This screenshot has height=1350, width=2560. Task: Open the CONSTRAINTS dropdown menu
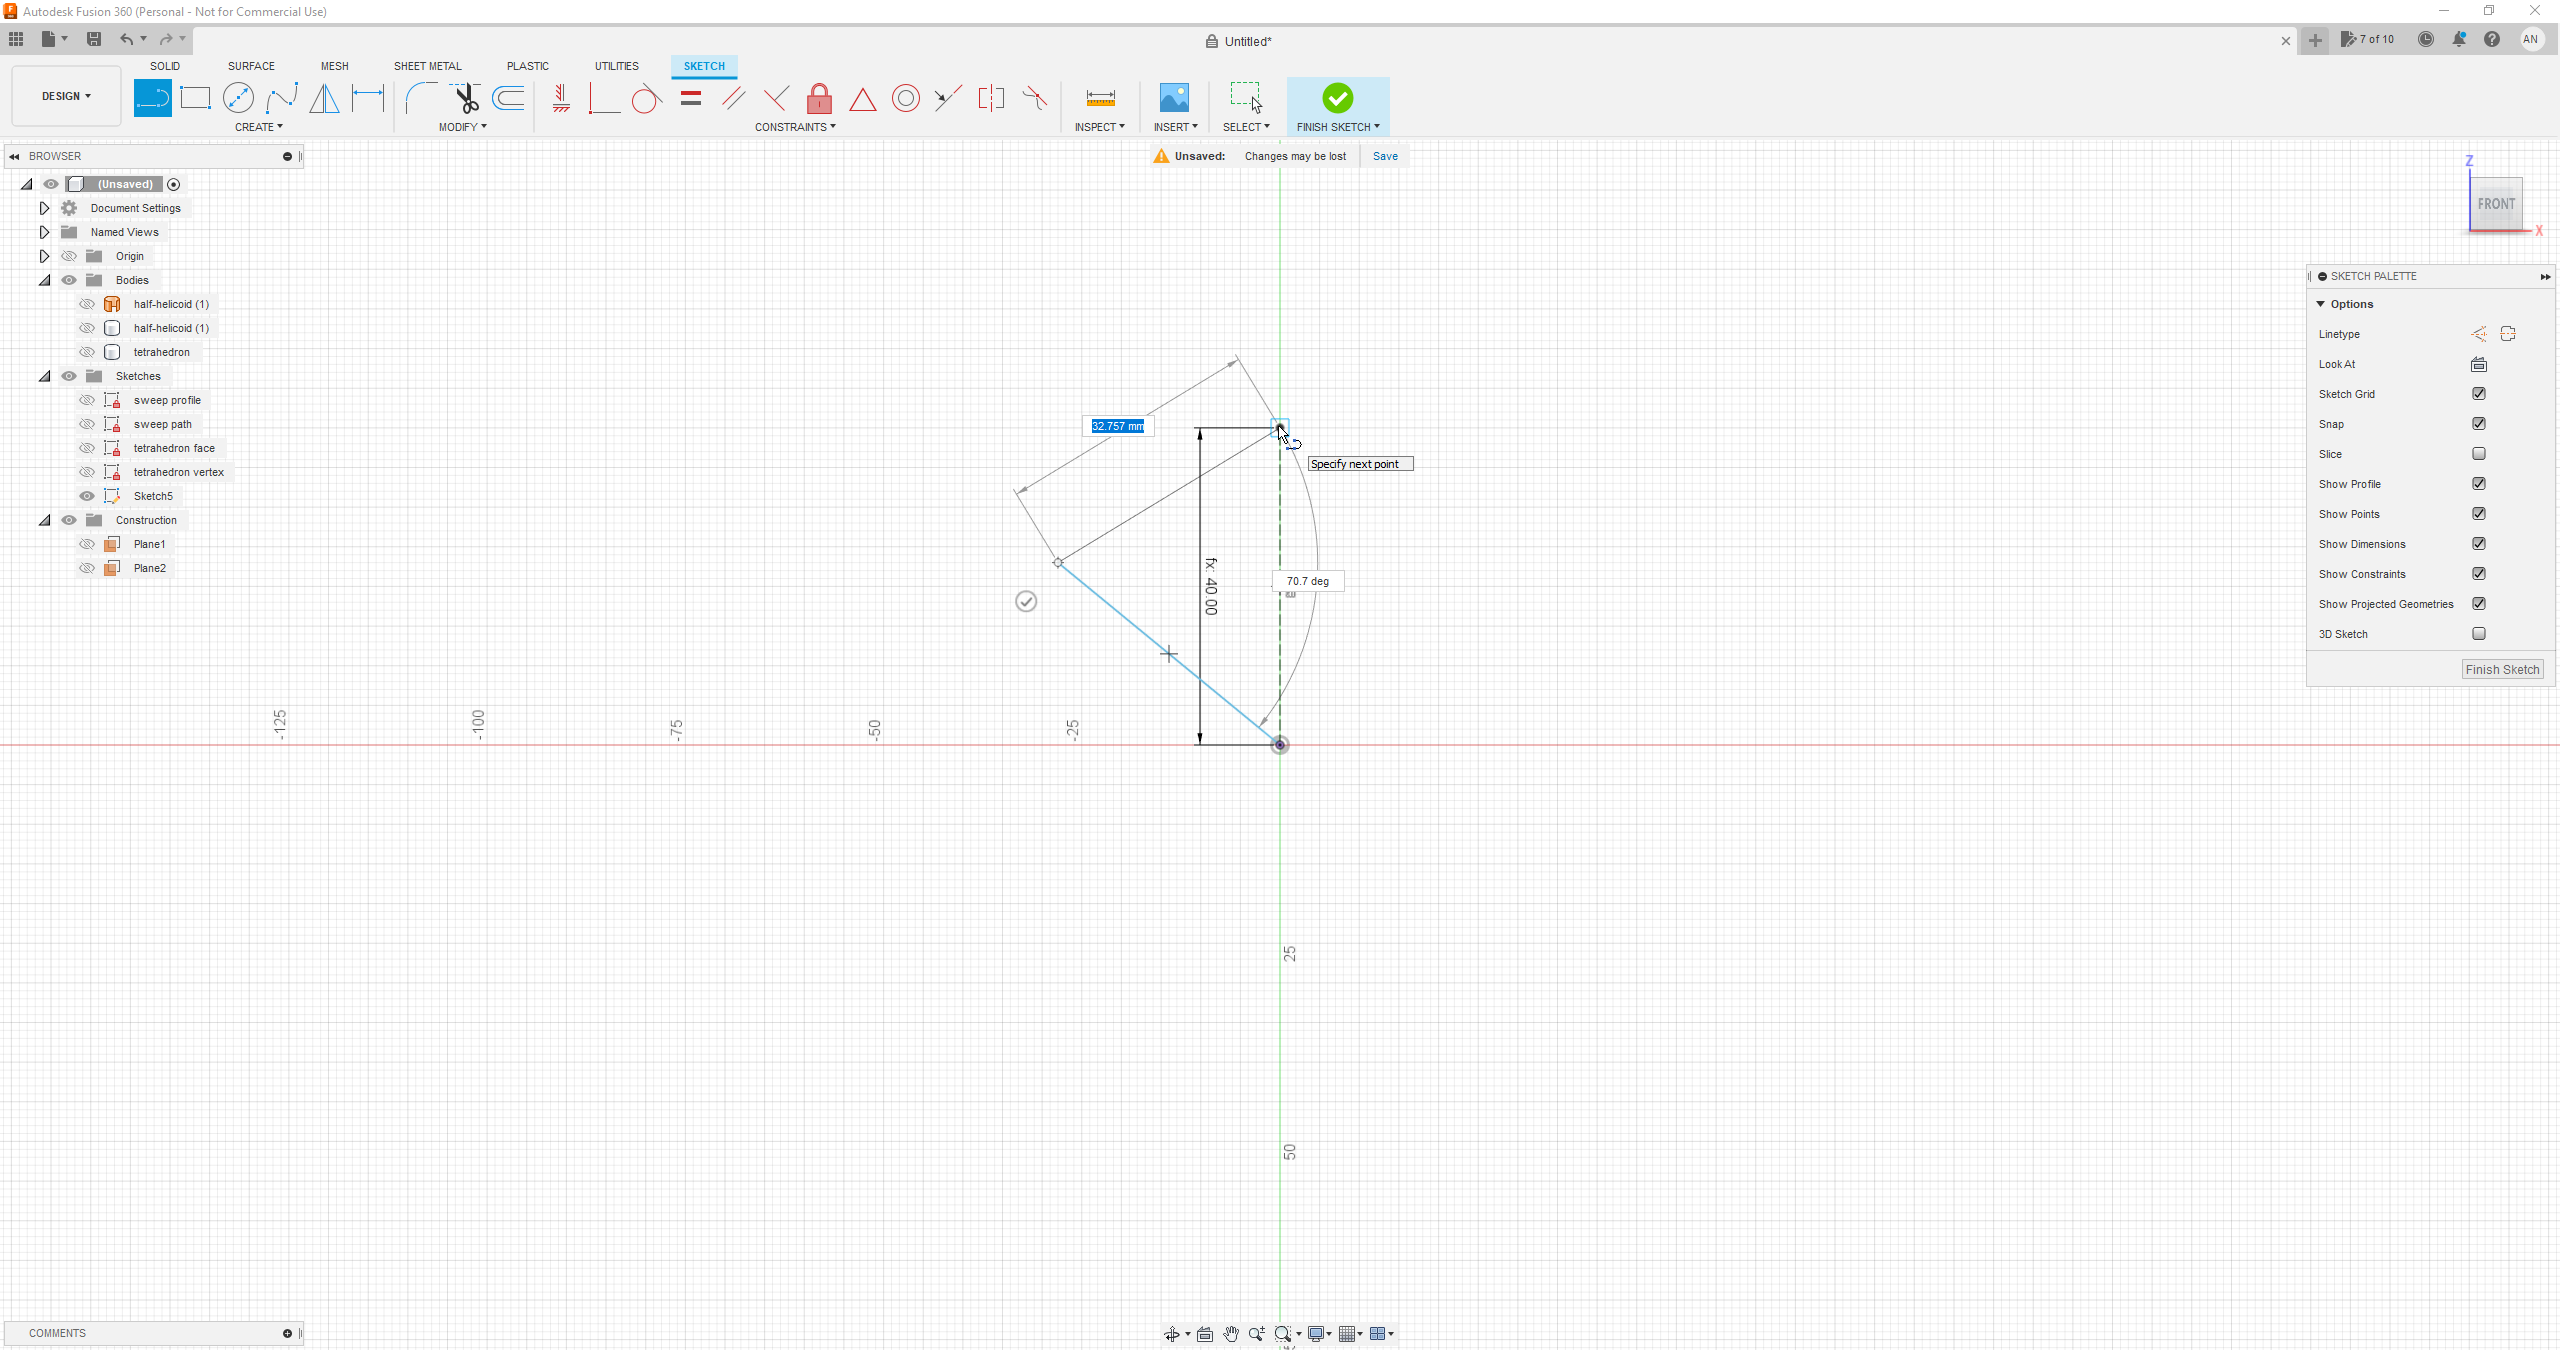(x=795, y=127)
